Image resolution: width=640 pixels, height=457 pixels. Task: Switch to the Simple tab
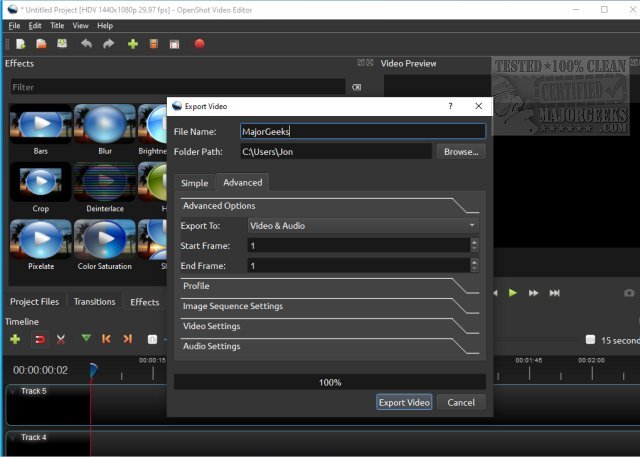pos(194,183)
